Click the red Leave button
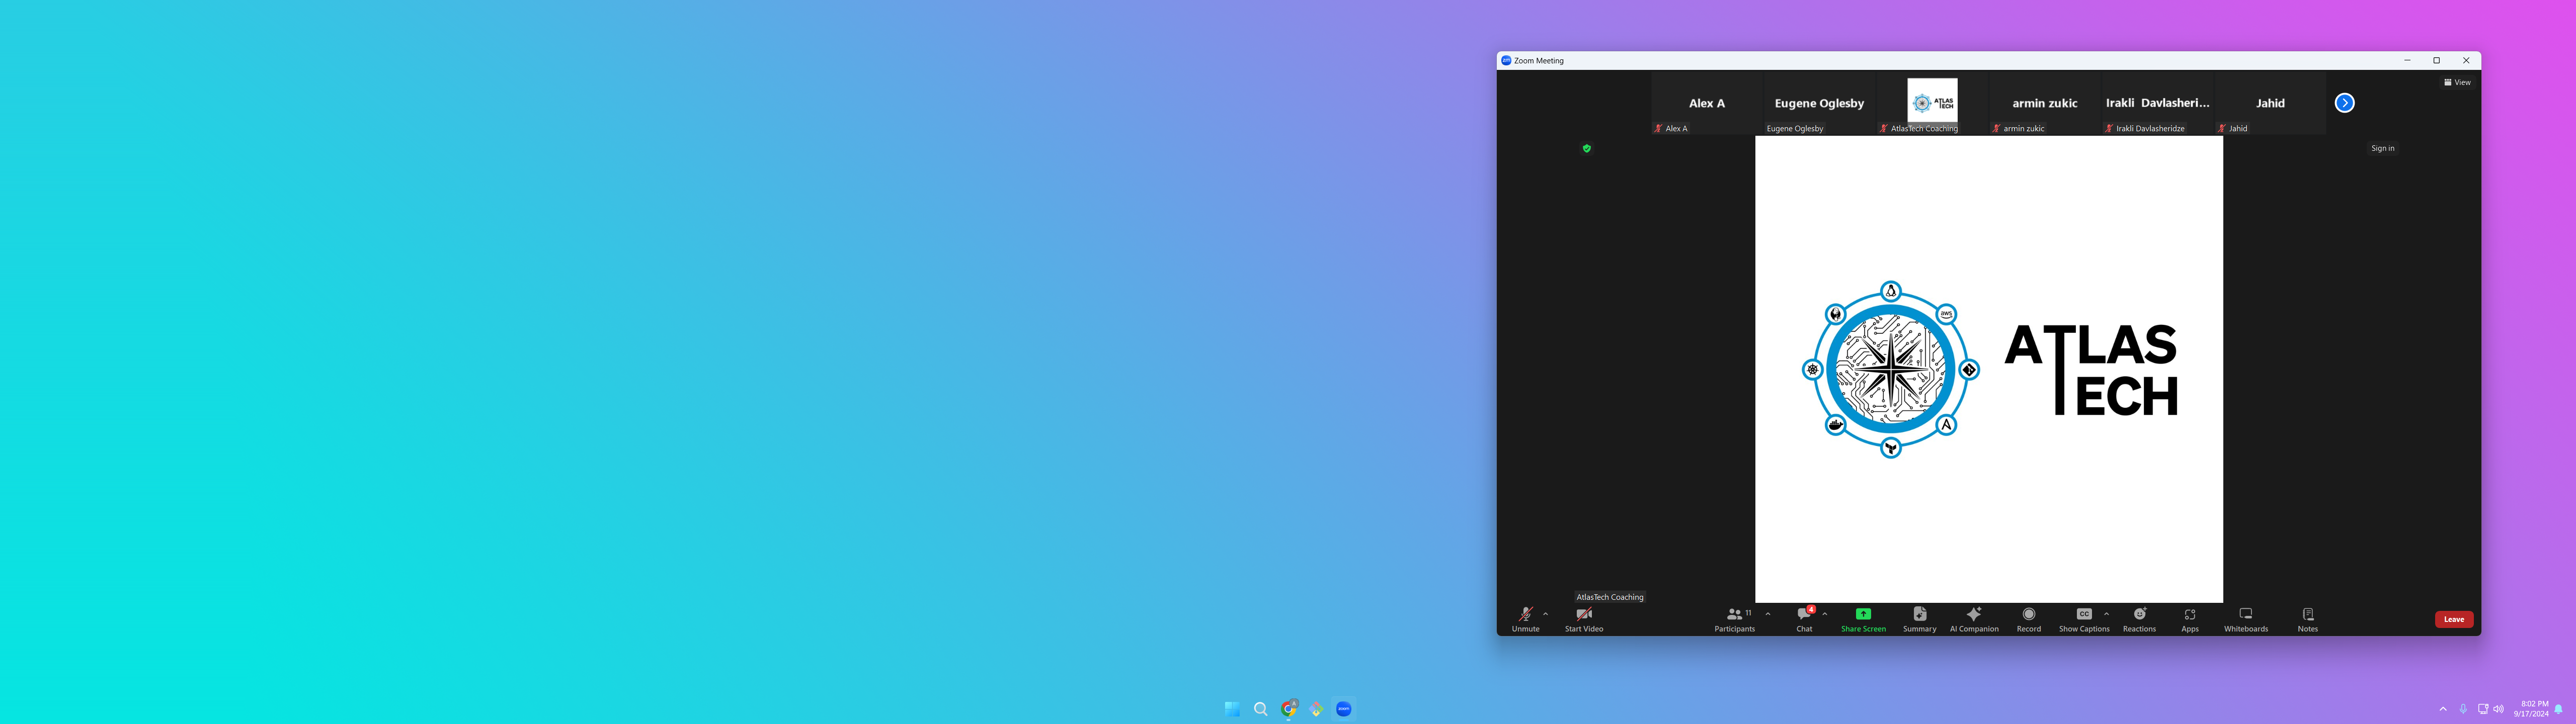This screenshot has height=724, width=2576. (2453, 619)
